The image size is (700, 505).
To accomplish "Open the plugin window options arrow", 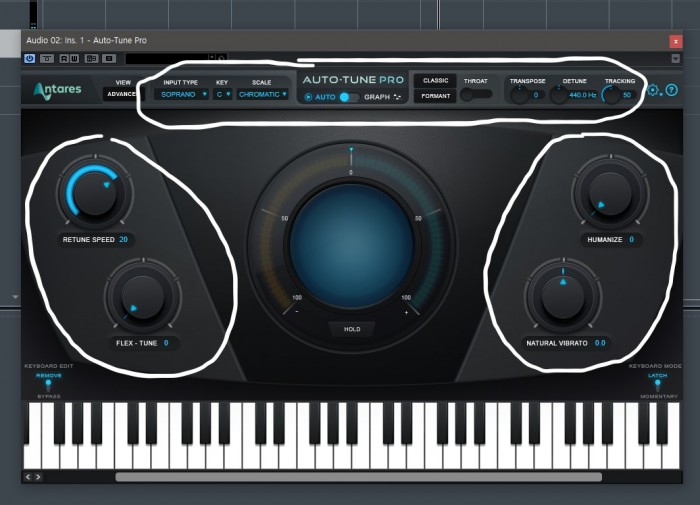I will click(x=675, y=58).
